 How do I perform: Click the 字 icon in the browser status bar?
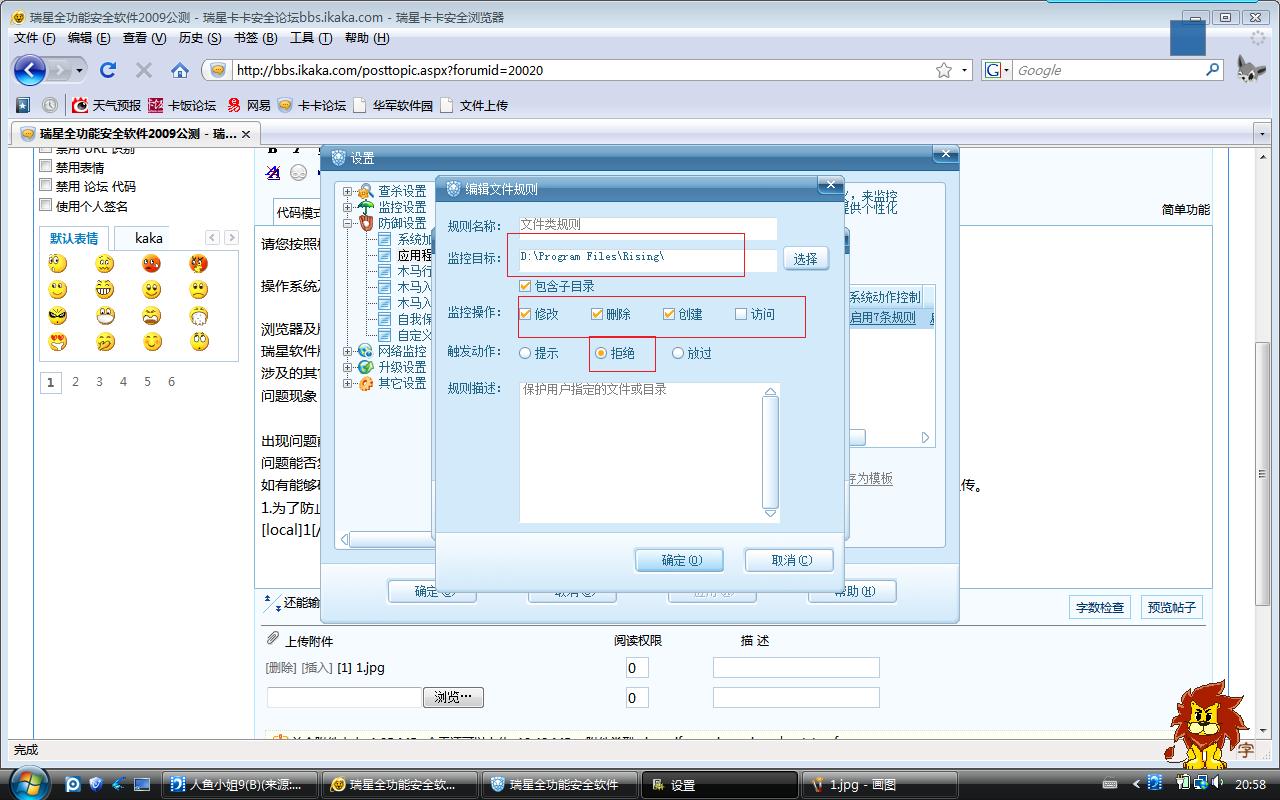pos(1247,749)
